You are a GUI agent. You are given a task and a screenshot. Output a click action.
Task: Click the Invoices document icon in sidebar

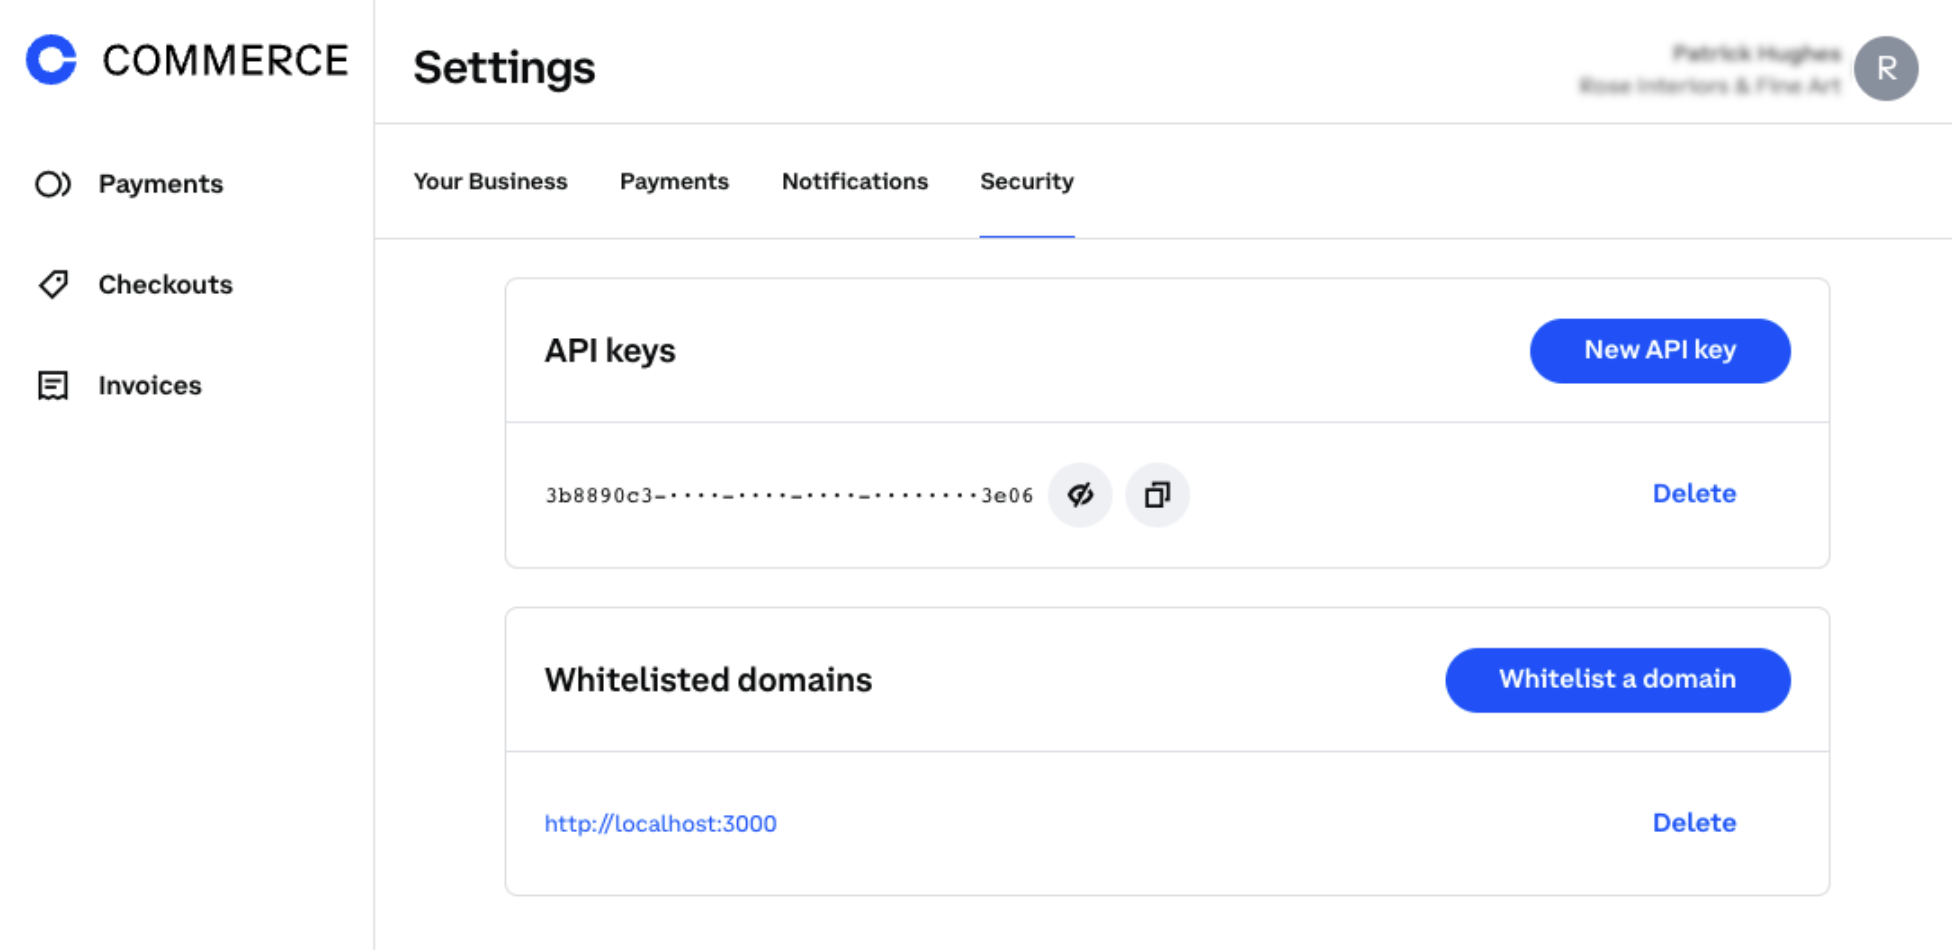(53, 385)
